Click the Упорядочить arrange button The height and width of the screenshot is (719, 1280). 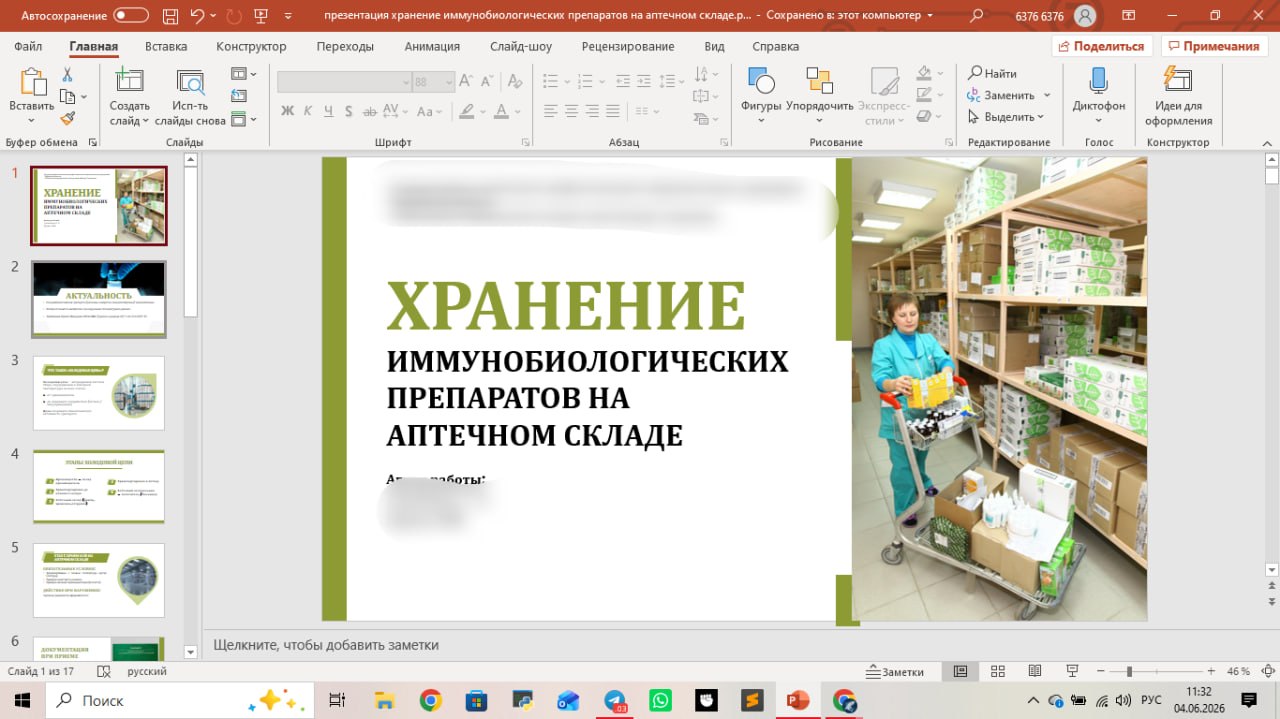tap(820, 95)
